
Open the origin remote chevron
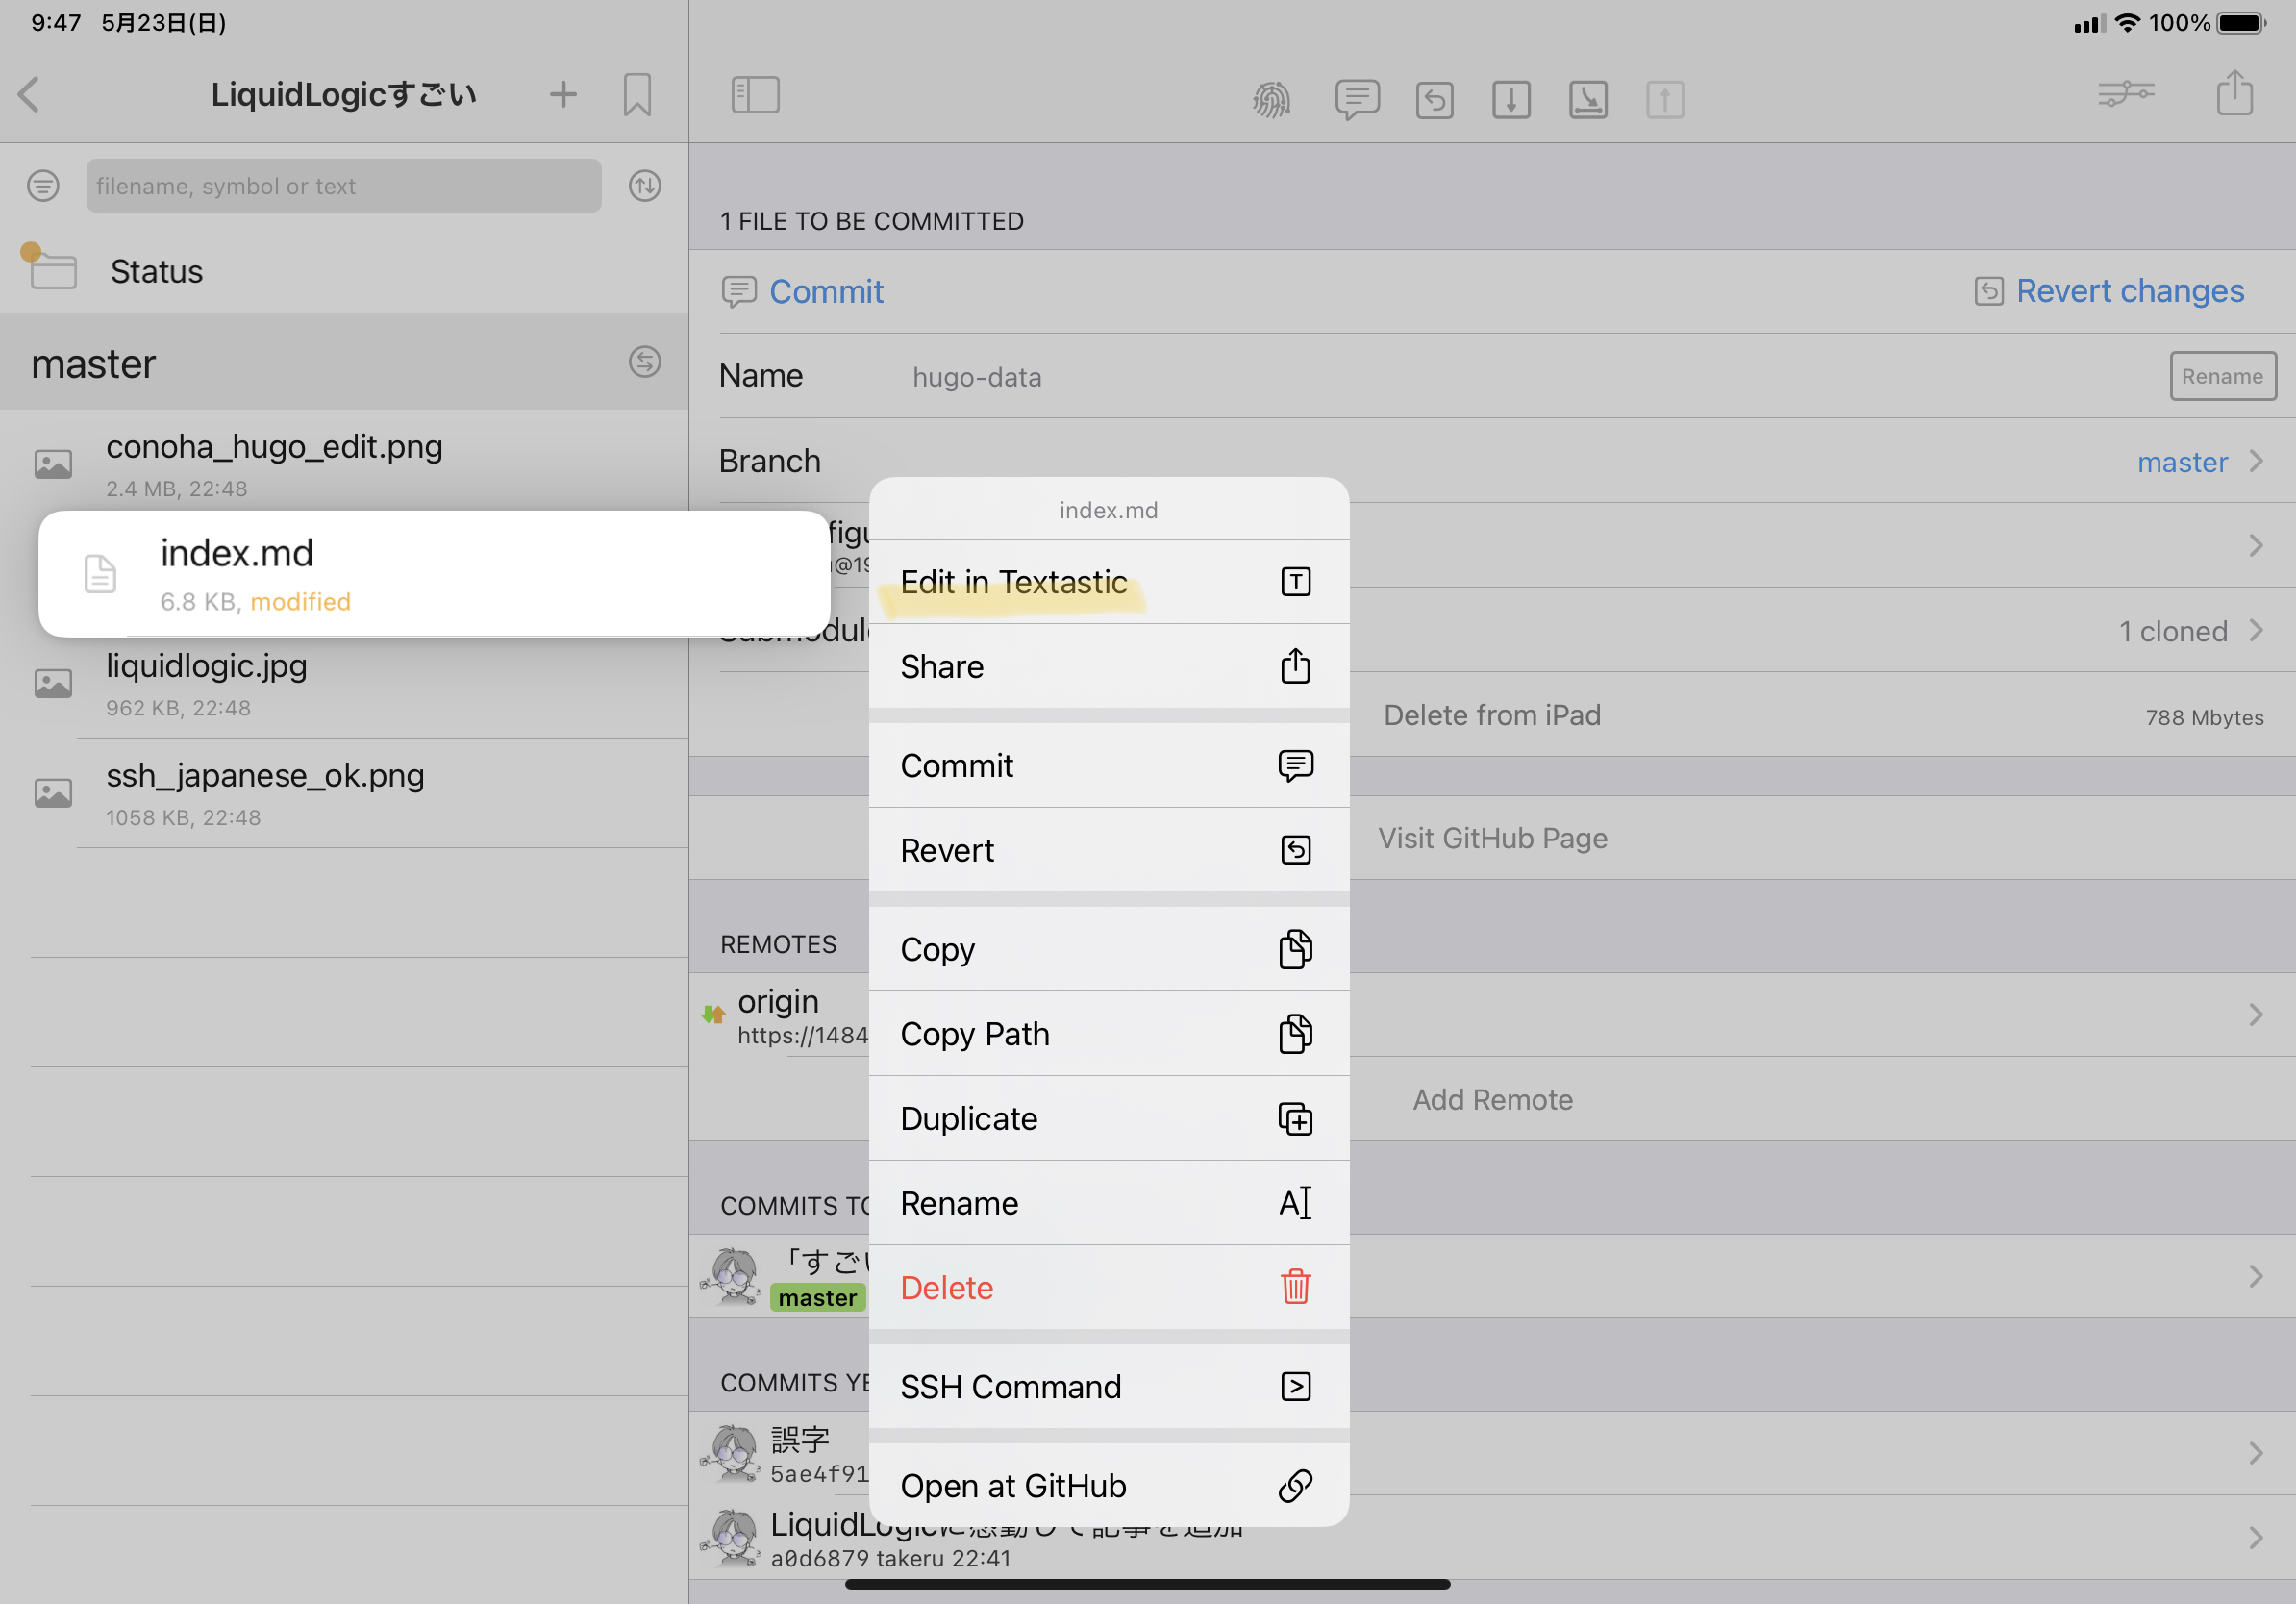2254,1015
